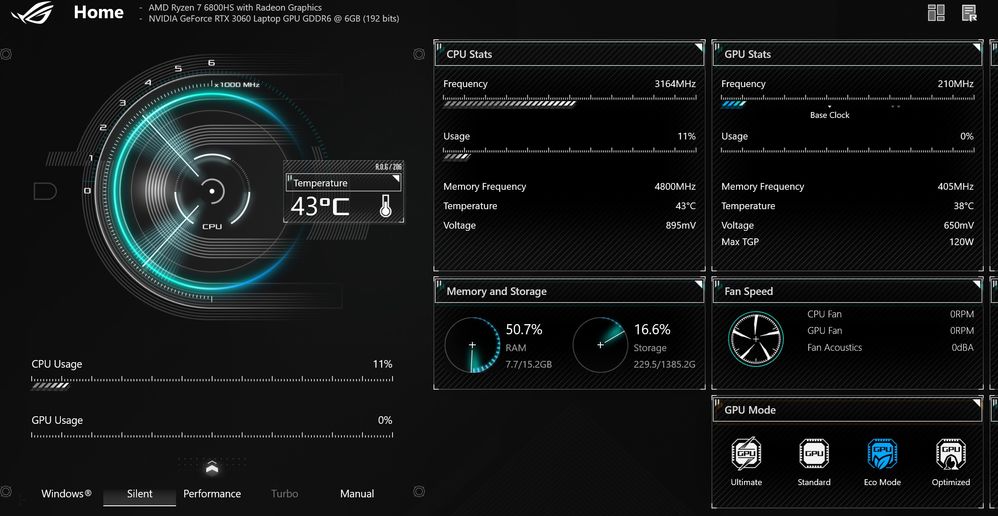
Task: Click the spinning fan icon
Action: pyautogui.click(x=756, y=338)
